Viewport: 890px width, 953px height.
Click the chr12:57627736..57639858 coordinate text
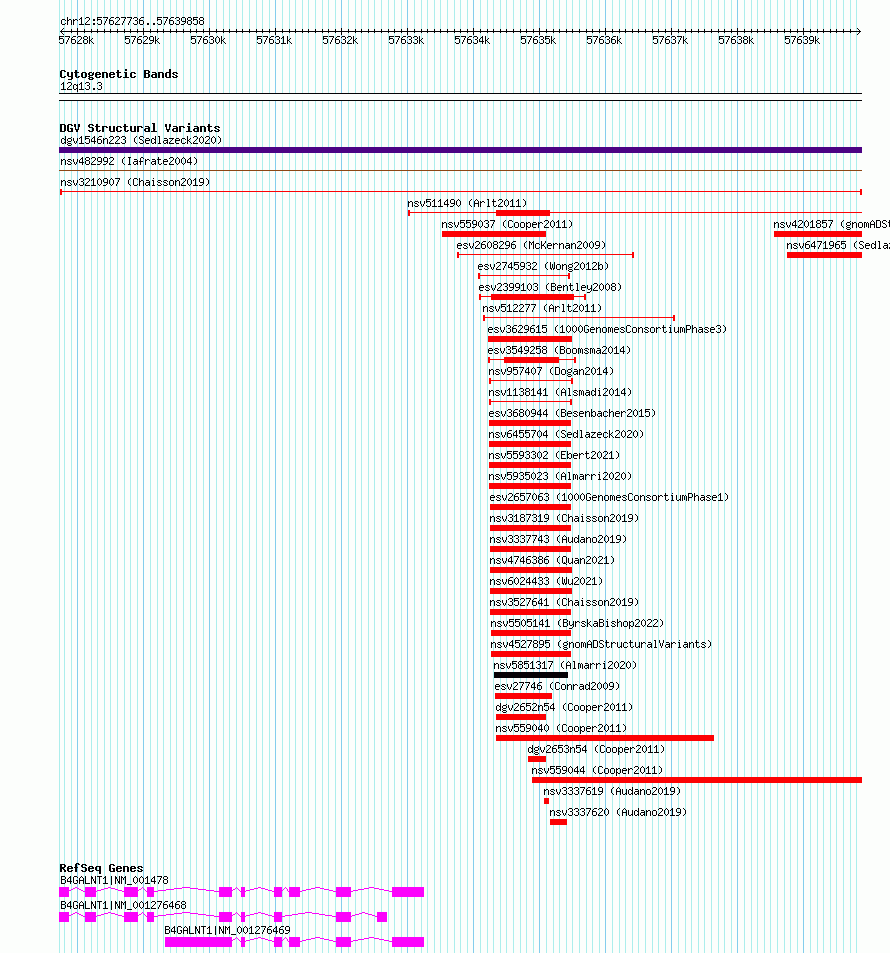click(132, 21)
